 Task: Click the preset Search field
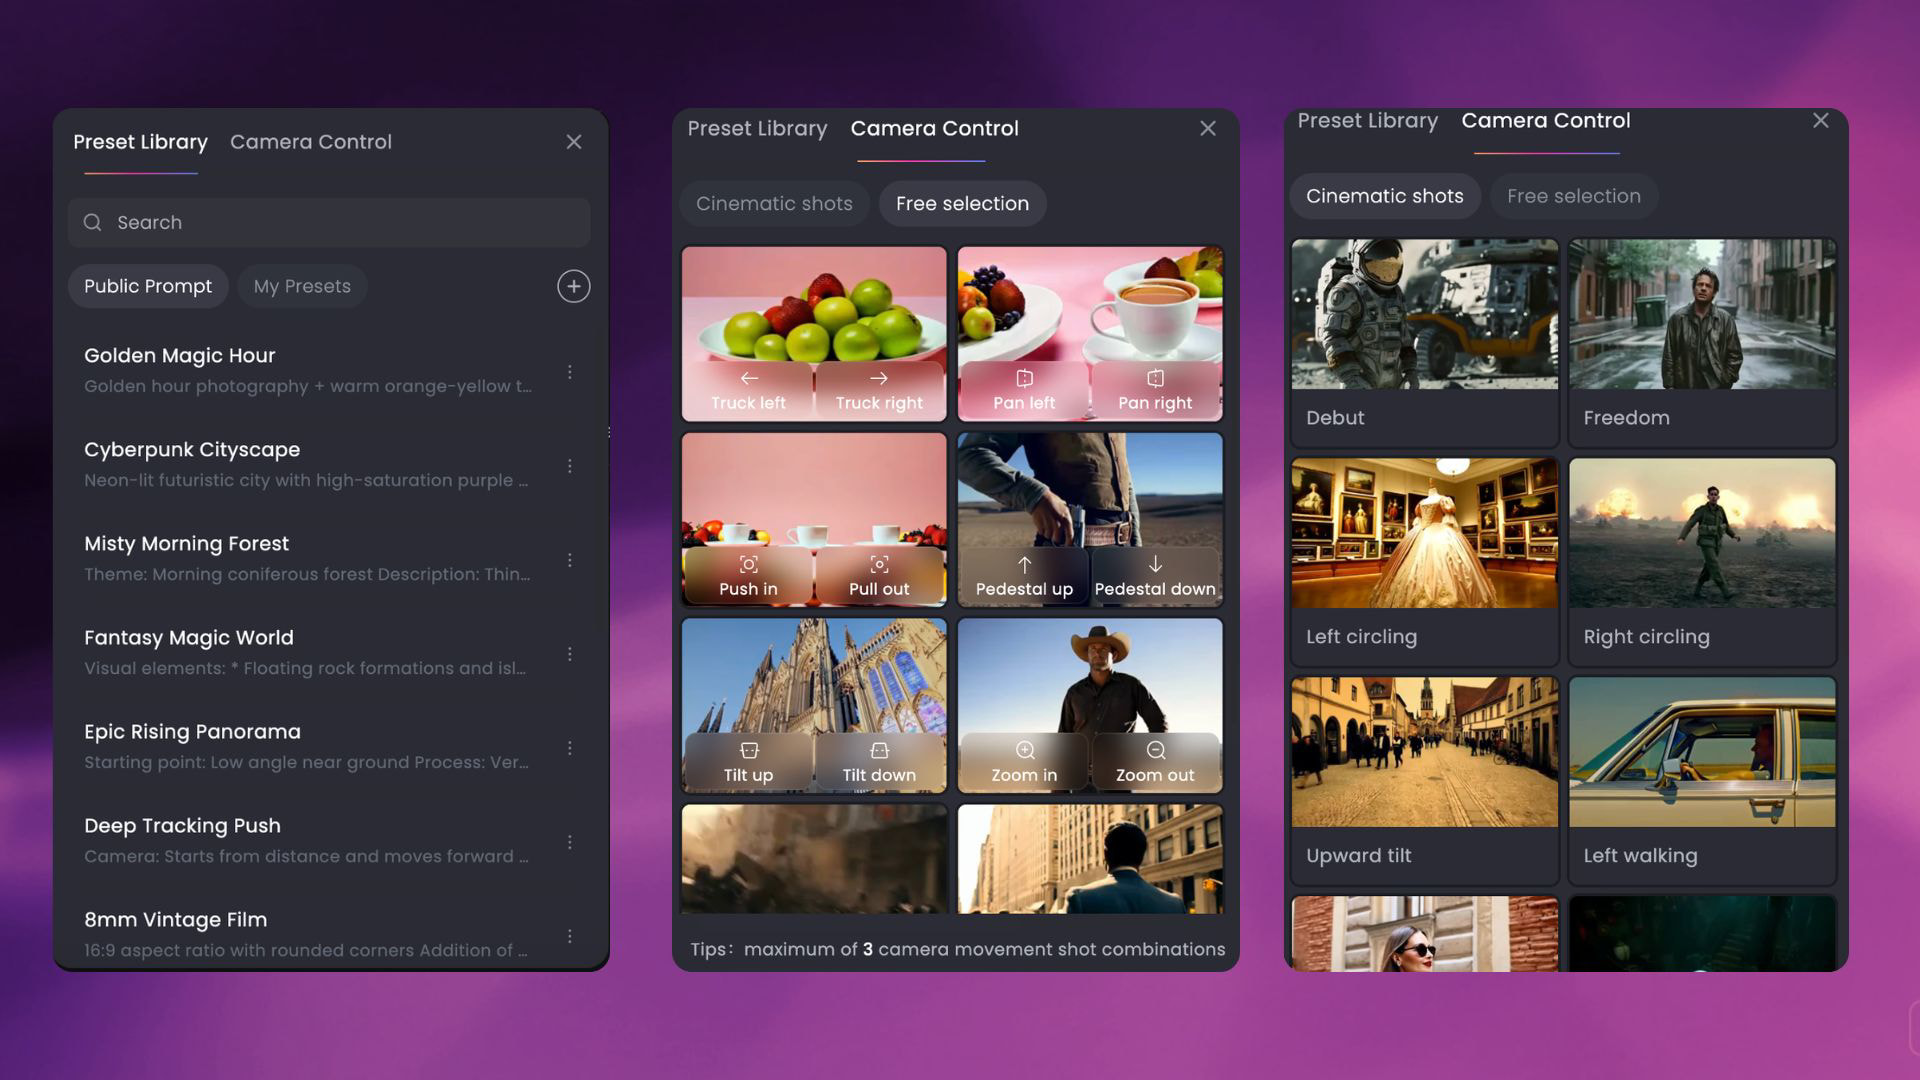point(329,222)
